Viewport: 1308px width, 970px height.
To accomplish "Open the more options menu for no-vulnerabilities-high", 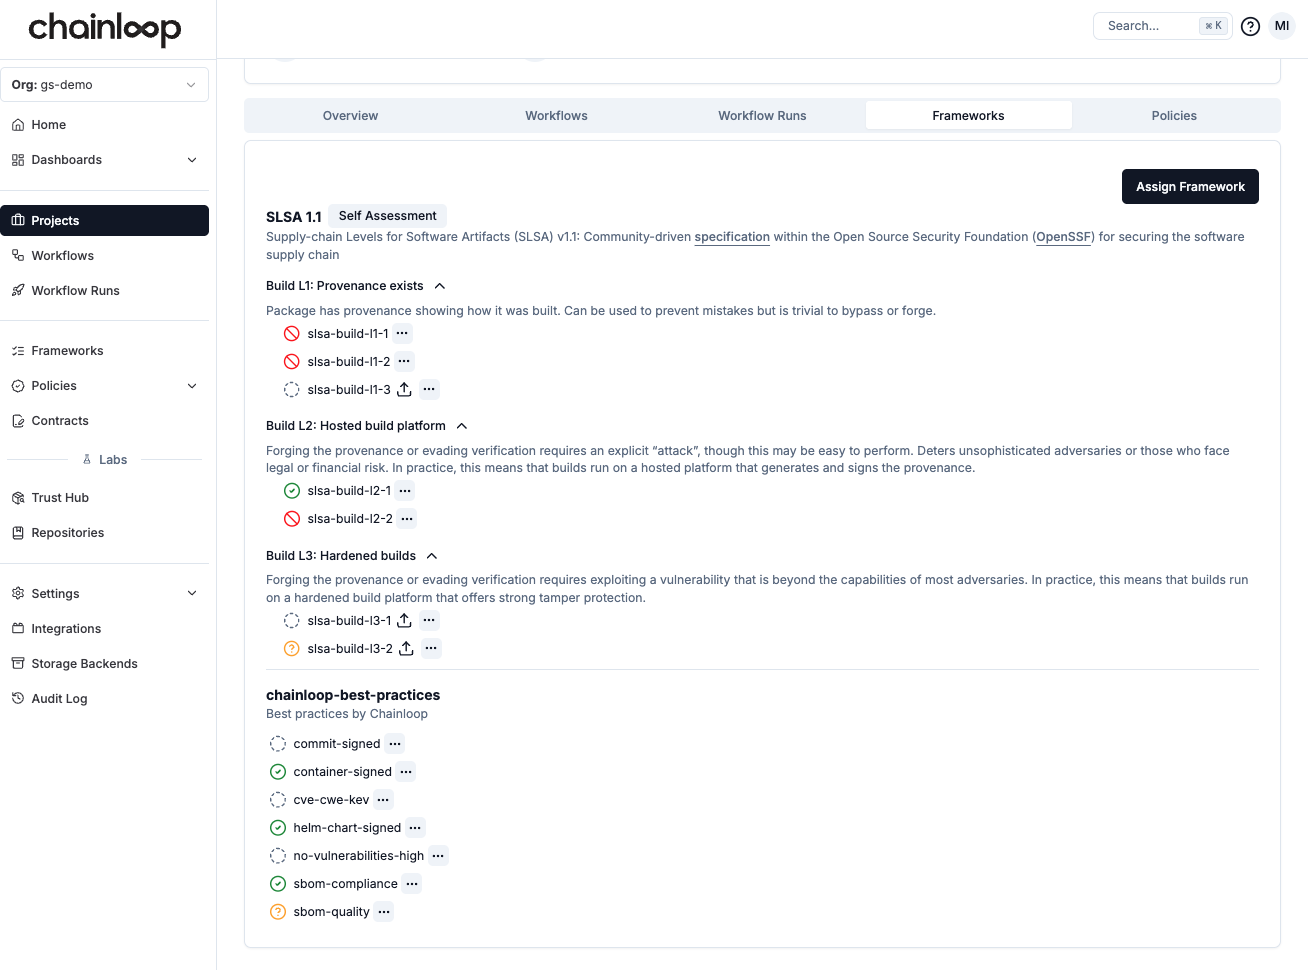I will tap(438, 855).
